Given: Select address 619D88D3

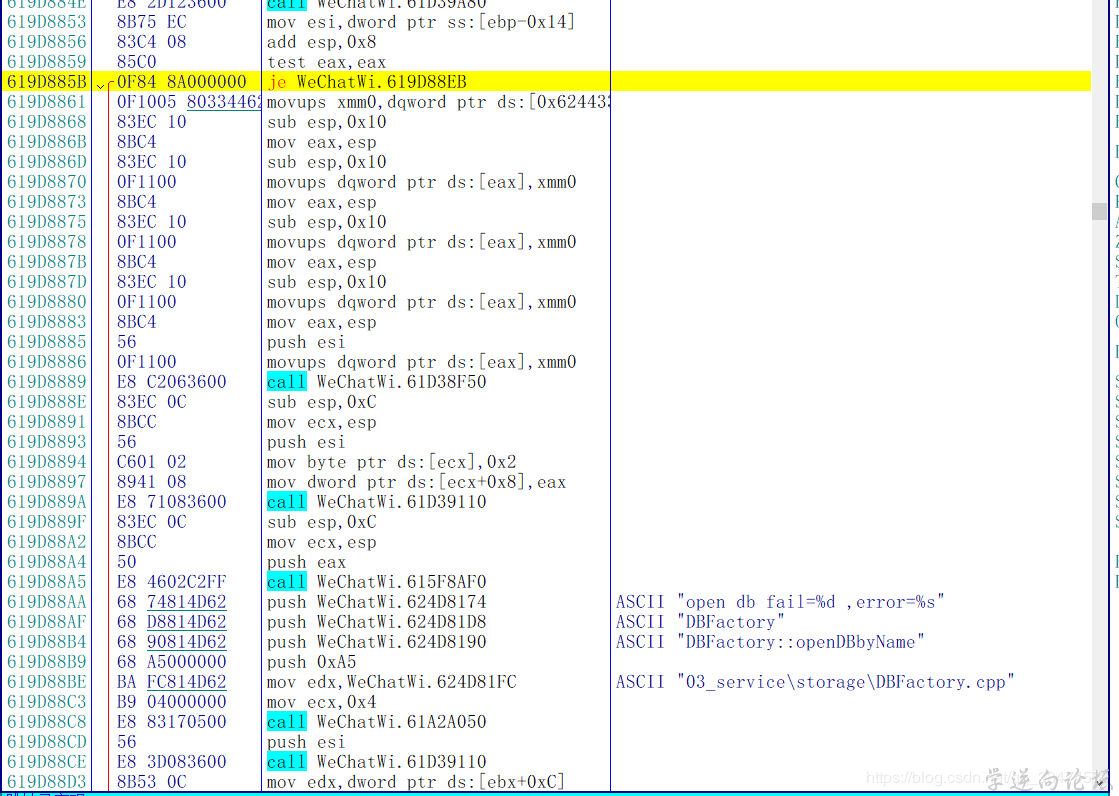Looking at the screenshot, I should pos(46,782).
